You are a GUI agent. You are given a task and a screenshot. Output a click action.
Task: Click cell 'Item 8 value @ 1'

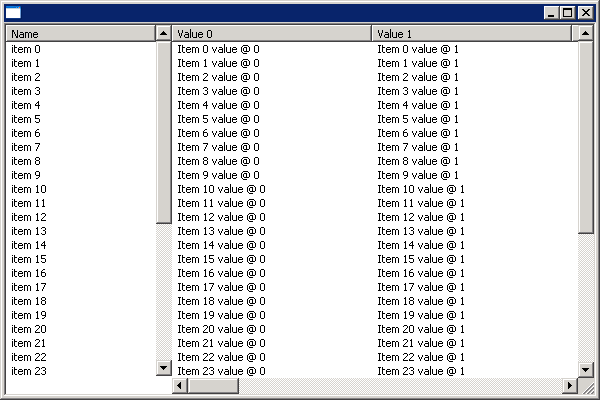point(418,161)
